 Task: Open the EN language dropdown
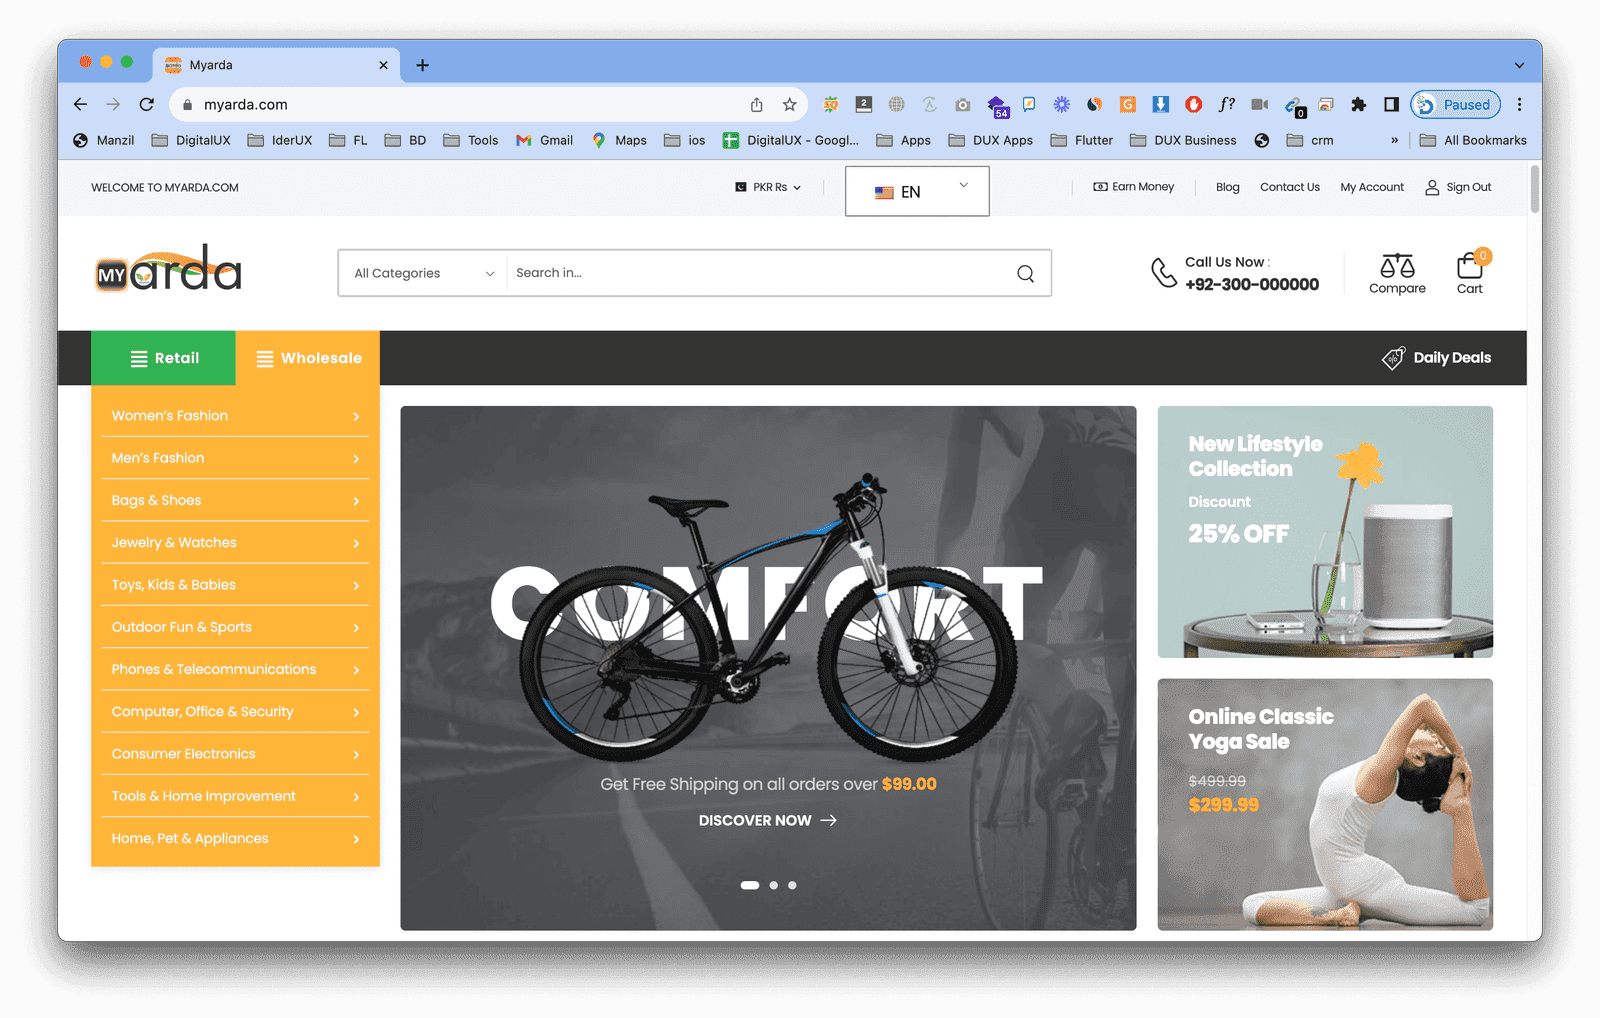[x=917, y=191]
